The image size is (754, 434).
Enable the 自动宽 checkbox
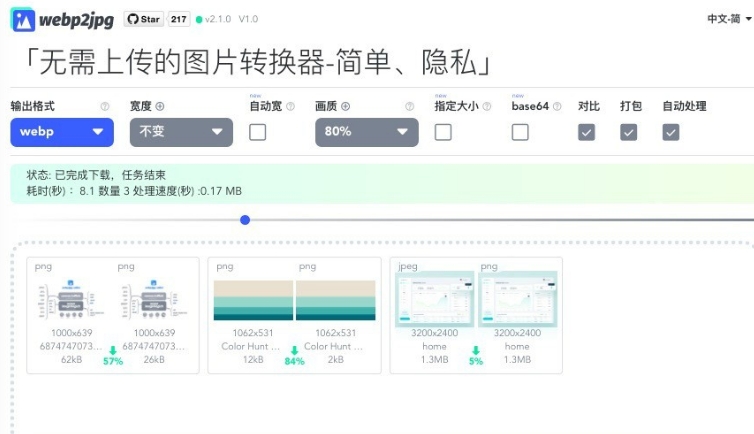pyautogui.click(x=258, y=132)
